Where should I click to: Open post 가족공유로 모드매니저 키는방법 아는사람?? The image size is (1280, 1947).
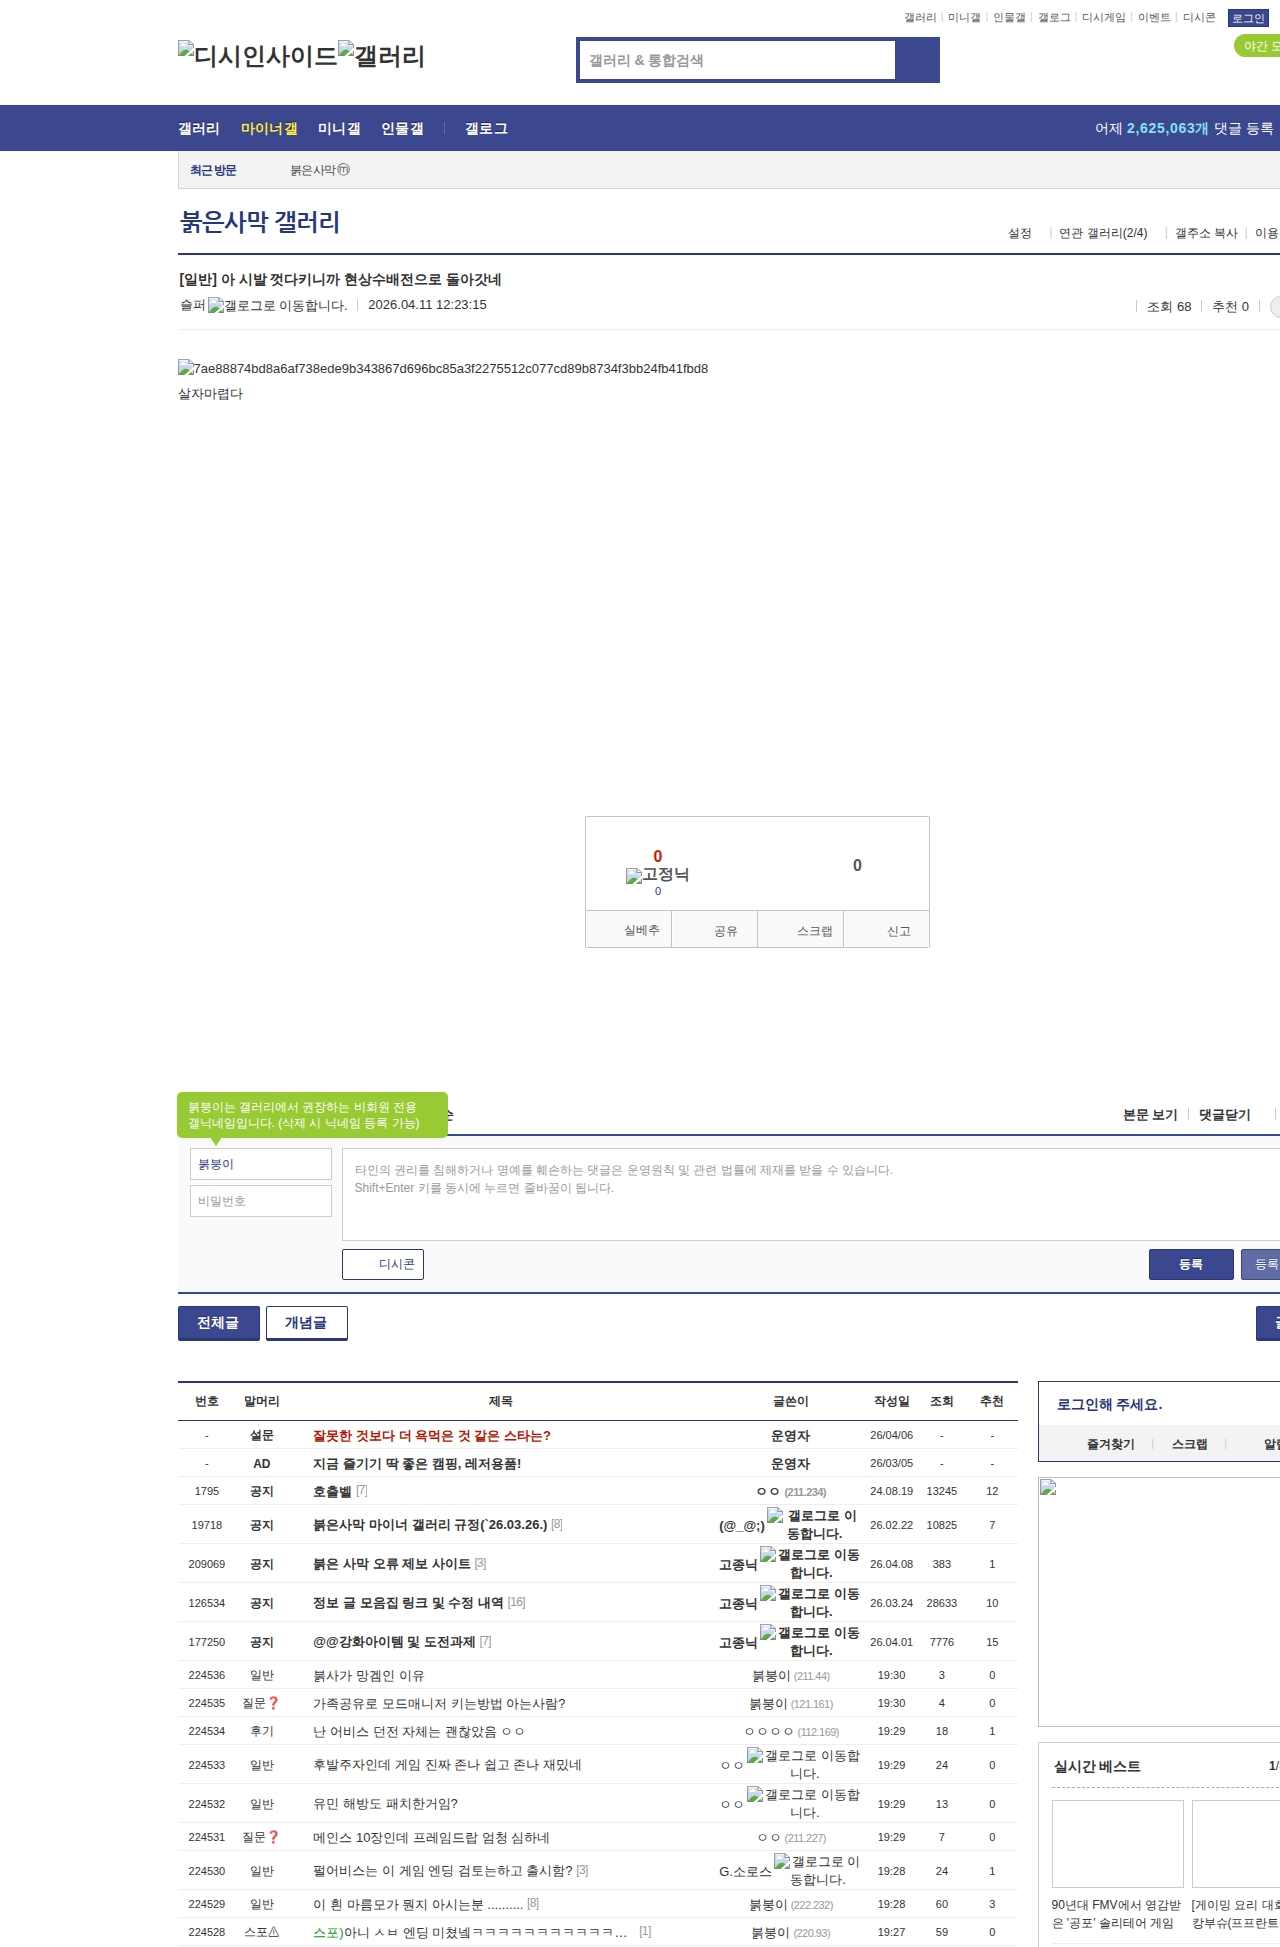coord(439,1703)
